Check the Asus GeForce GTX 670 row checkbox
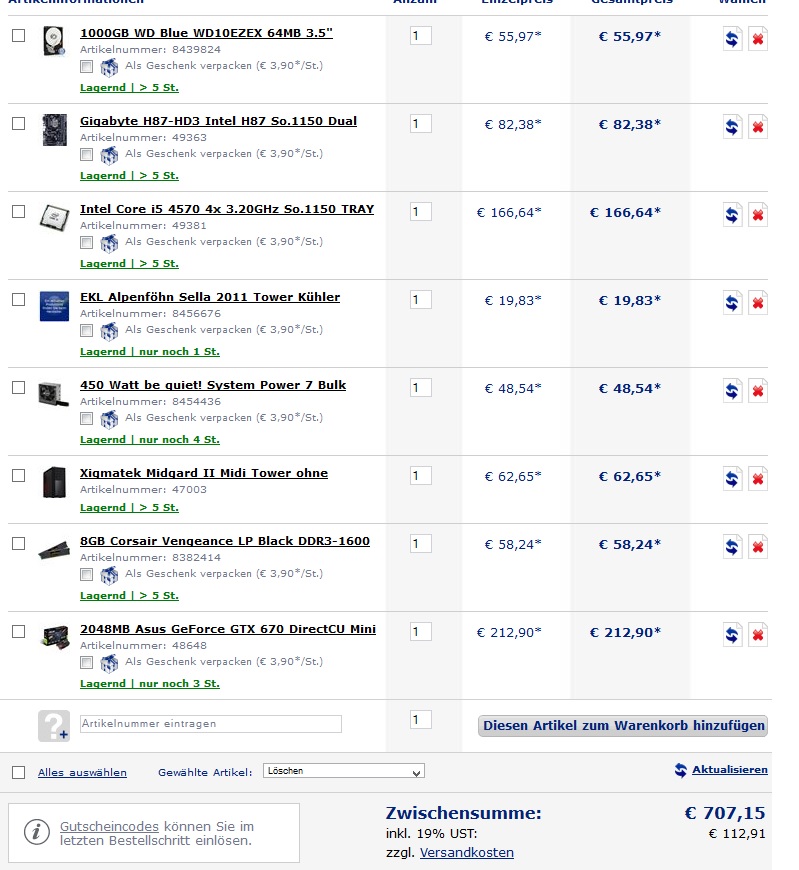Image resolution: width=799 pixels, height=870 pixels. click(x=18, y=631)
